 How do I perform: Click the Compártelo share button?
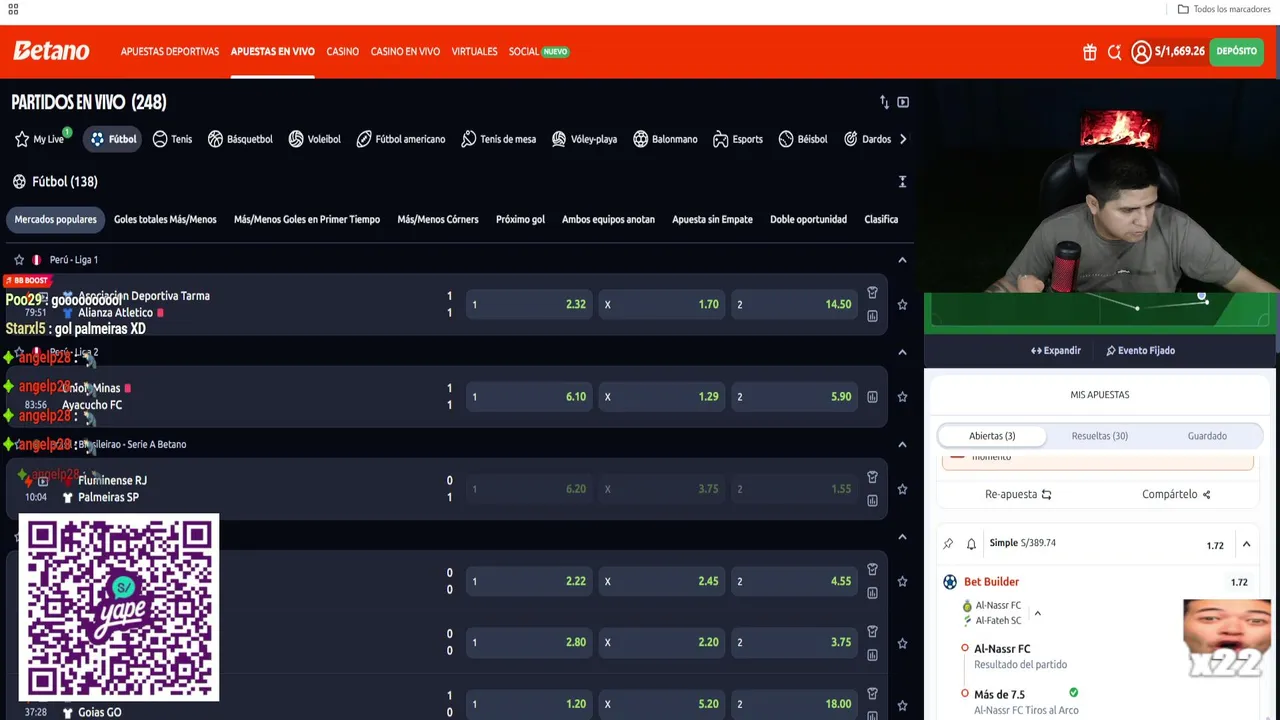1176,494
